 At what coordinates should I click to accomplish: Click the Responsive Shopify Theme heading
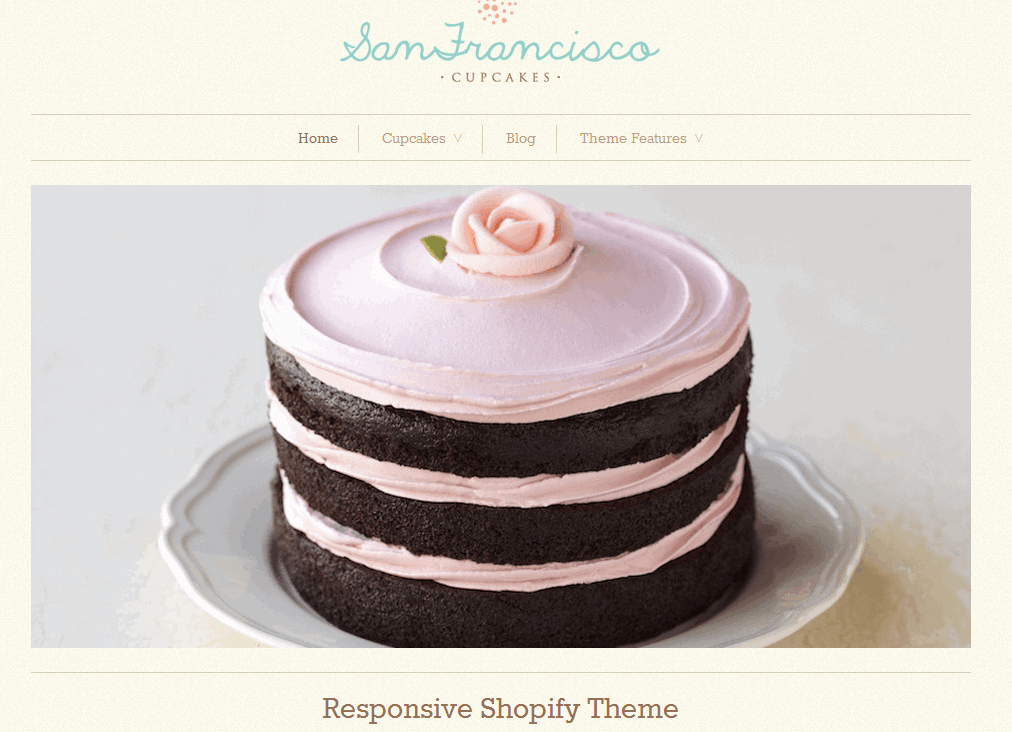pyautogui.click(x=500, y=709)
